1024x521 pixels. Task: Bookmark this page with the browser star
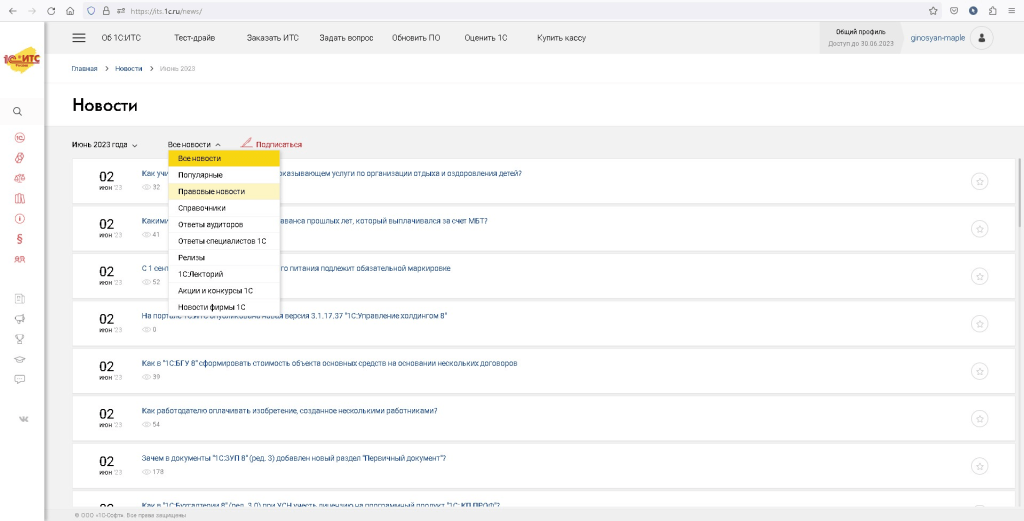[933, 10]
